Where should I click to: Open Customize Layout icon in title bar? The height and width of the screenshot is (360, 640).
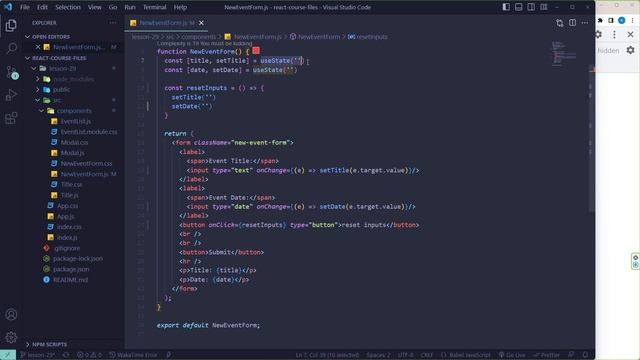[x=544, y=7]
